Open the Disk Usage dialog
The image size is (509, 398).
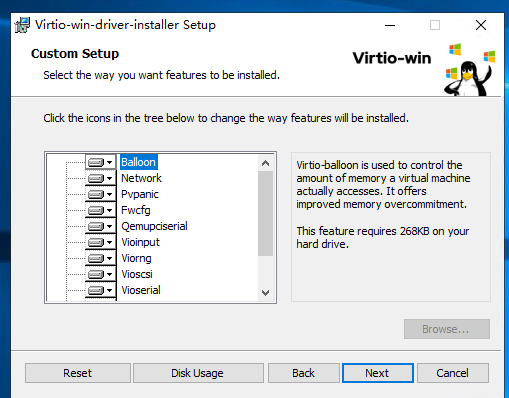click(198, 373)
